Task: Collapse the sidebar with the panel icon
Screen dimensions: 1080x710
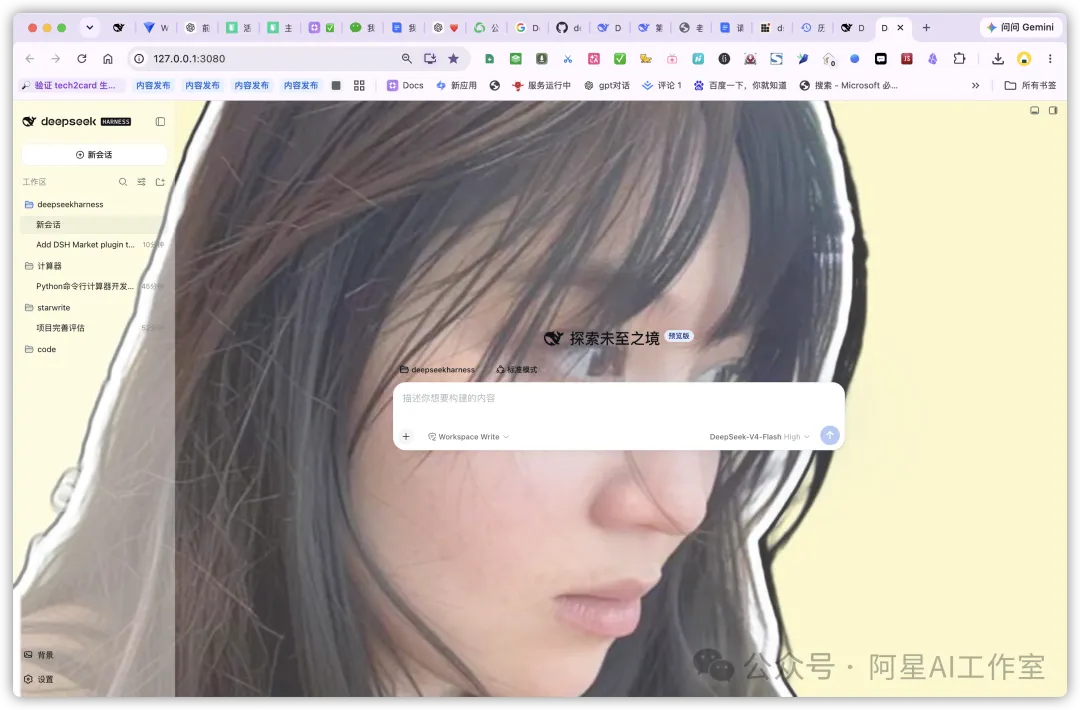Action: (160, 122)
